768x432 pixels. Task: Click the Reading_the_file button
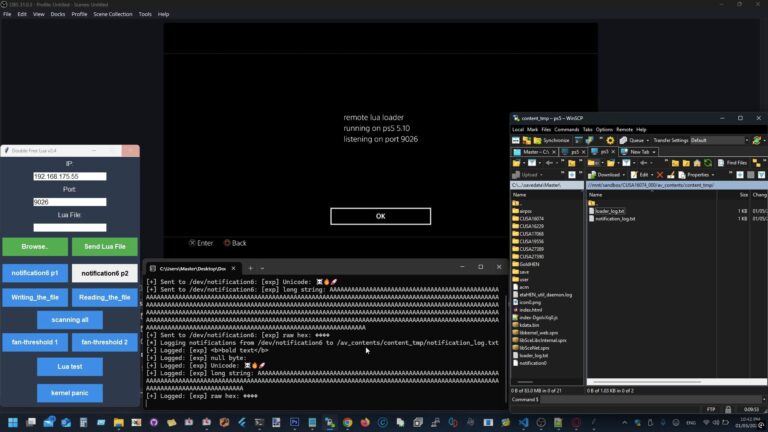point(105,297)
